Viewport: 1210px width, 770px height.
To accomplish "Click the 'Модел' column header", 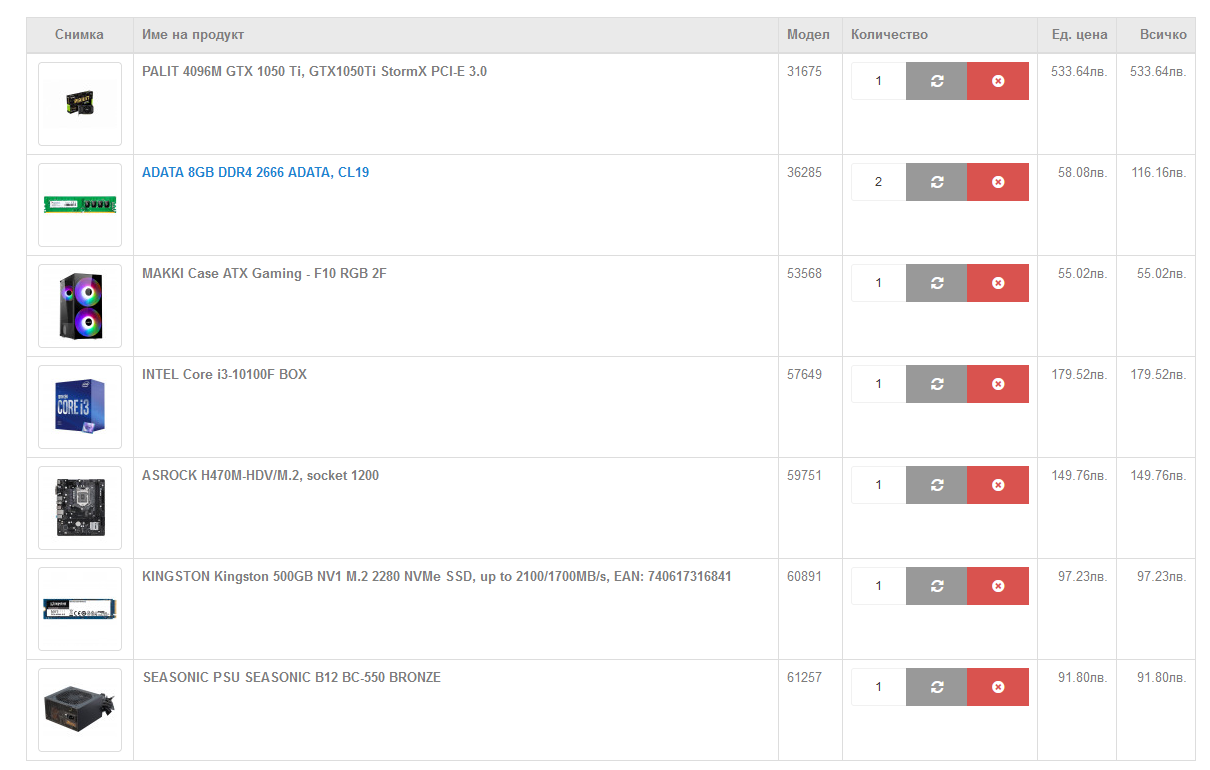I will (x=808, y=34).
